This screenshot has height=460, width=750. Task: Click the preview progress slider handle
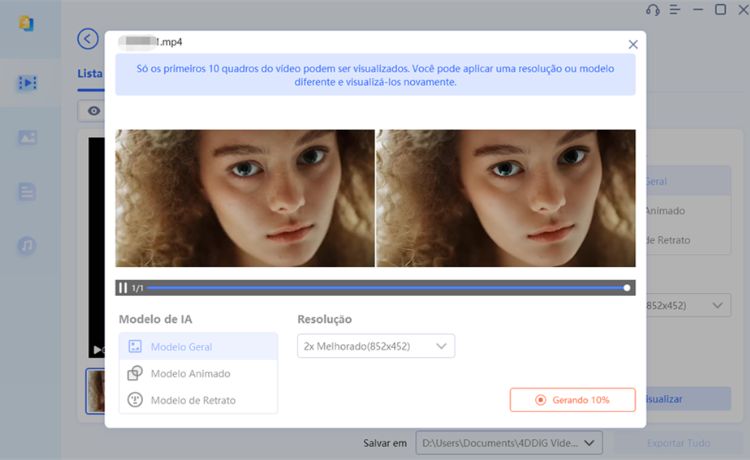627,288
